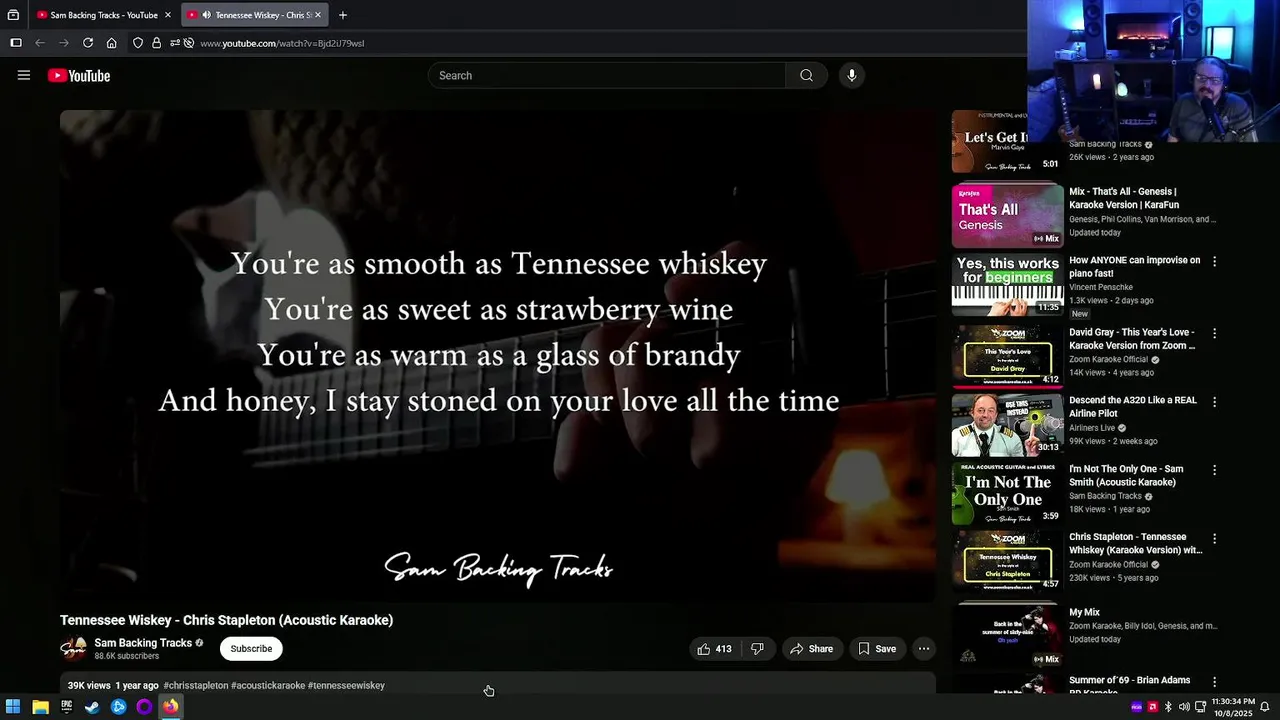Click the youtube.com address bar URL
The height and width of the screenshot is (720, 1280).
[282, 43]
